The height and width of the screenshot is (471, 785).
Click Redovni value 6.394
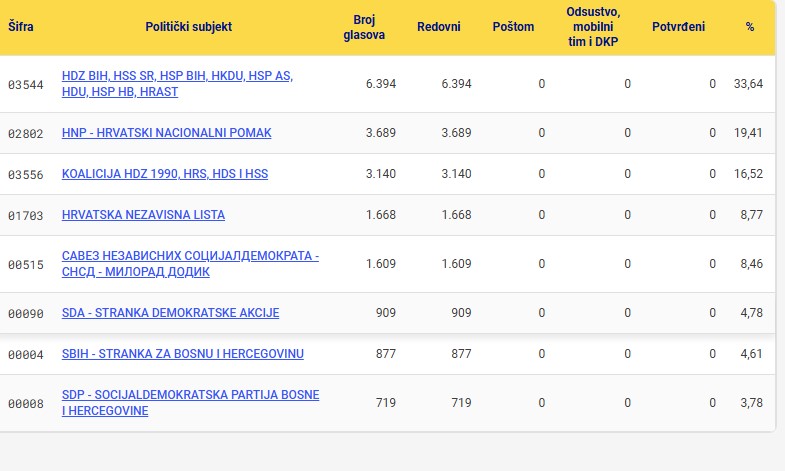(x=456, y=84)
